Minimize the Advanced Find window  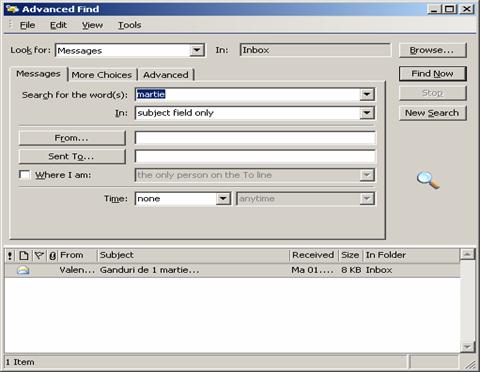coord(434,9)
